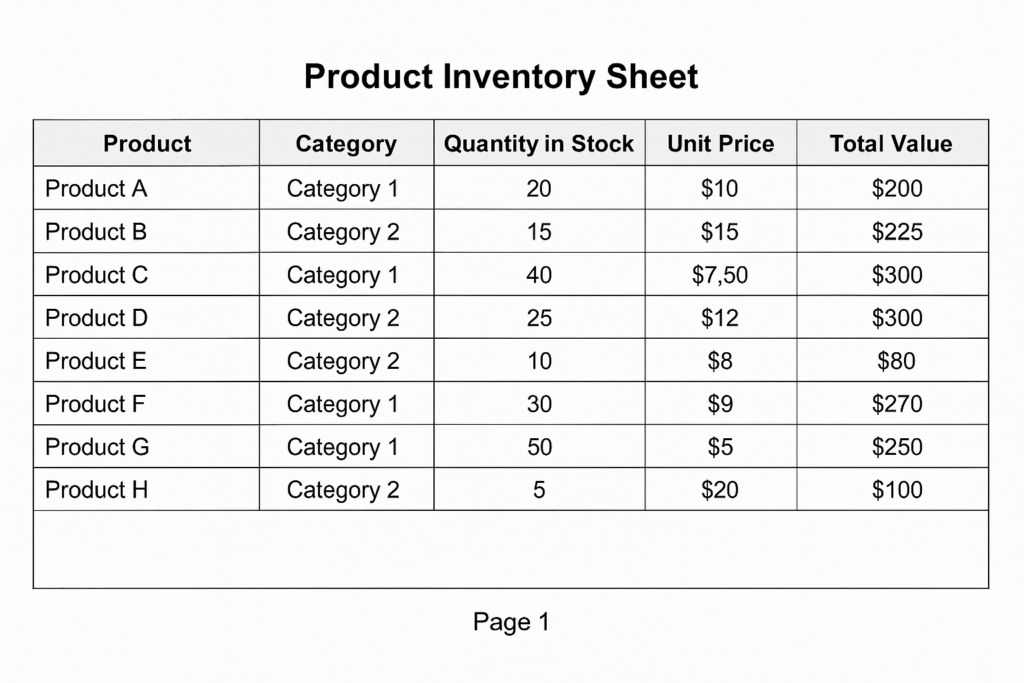Select the Product A cell
Screen dimensions: 1024x683
[x=146, y=188]
